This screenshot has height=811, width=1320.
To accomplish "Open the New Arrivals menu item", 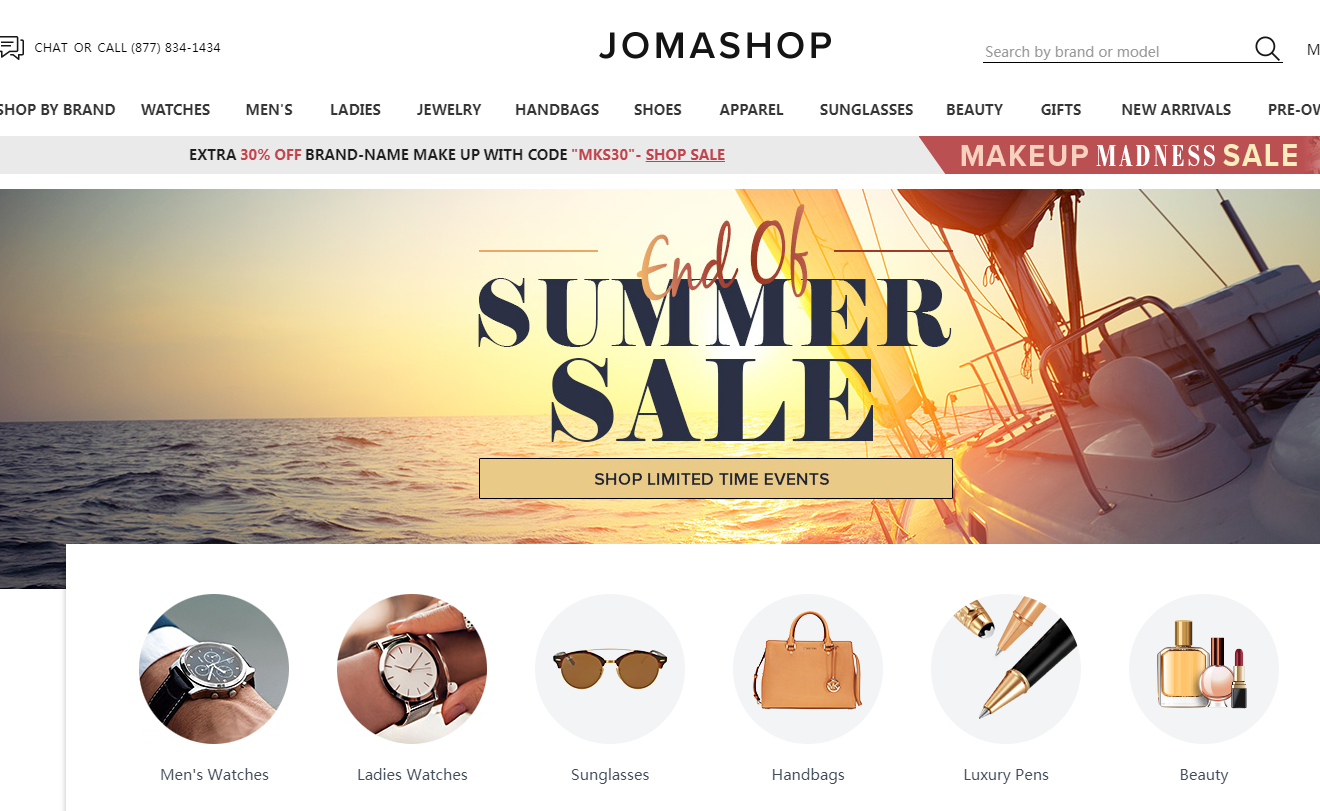I will coord(1176,110).
